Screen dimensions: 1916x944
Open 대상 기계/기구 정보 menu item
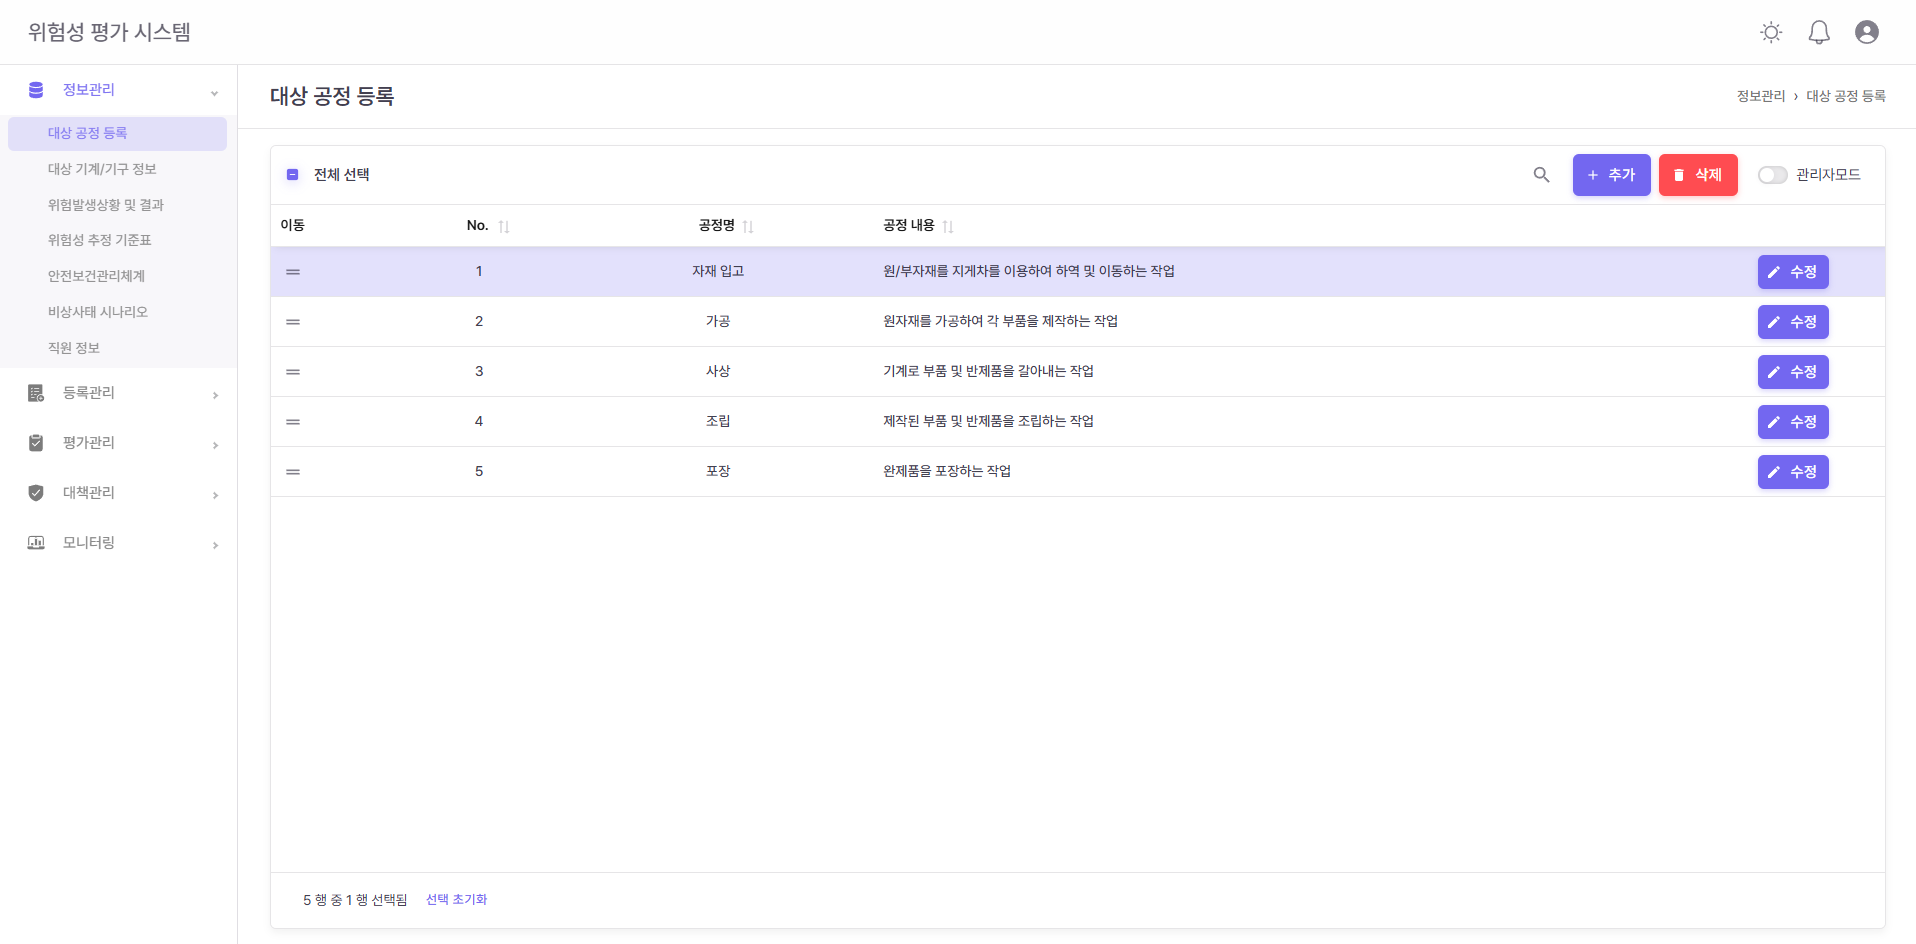pos(102,169)
